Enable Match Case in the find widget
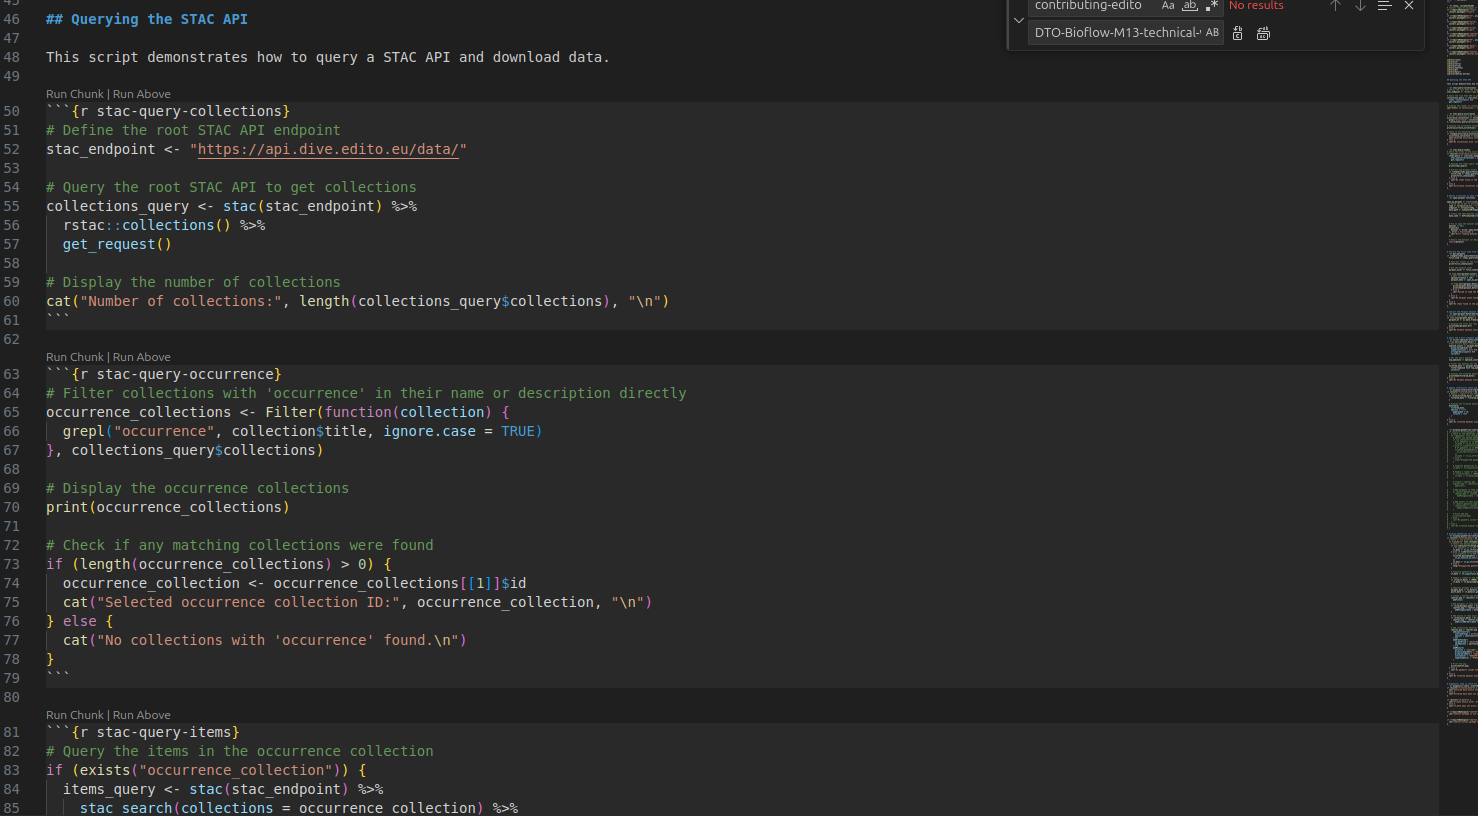This screenshot has height=816, width=1478. pos(1167,6)
